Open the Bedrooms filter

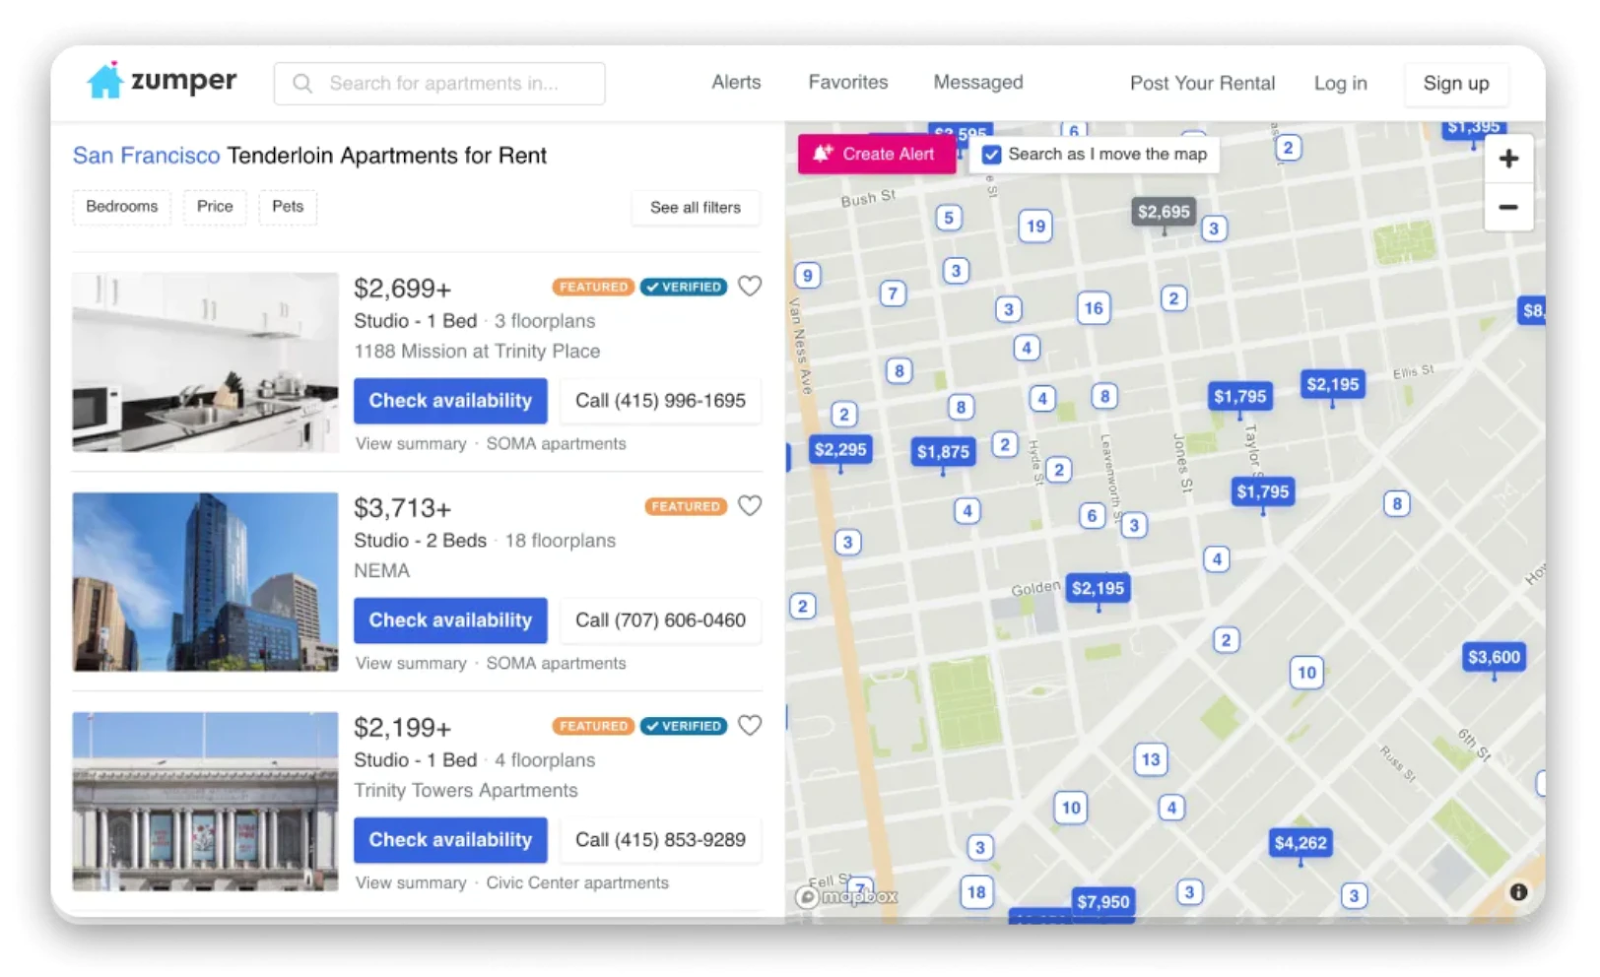click(122, 207)
